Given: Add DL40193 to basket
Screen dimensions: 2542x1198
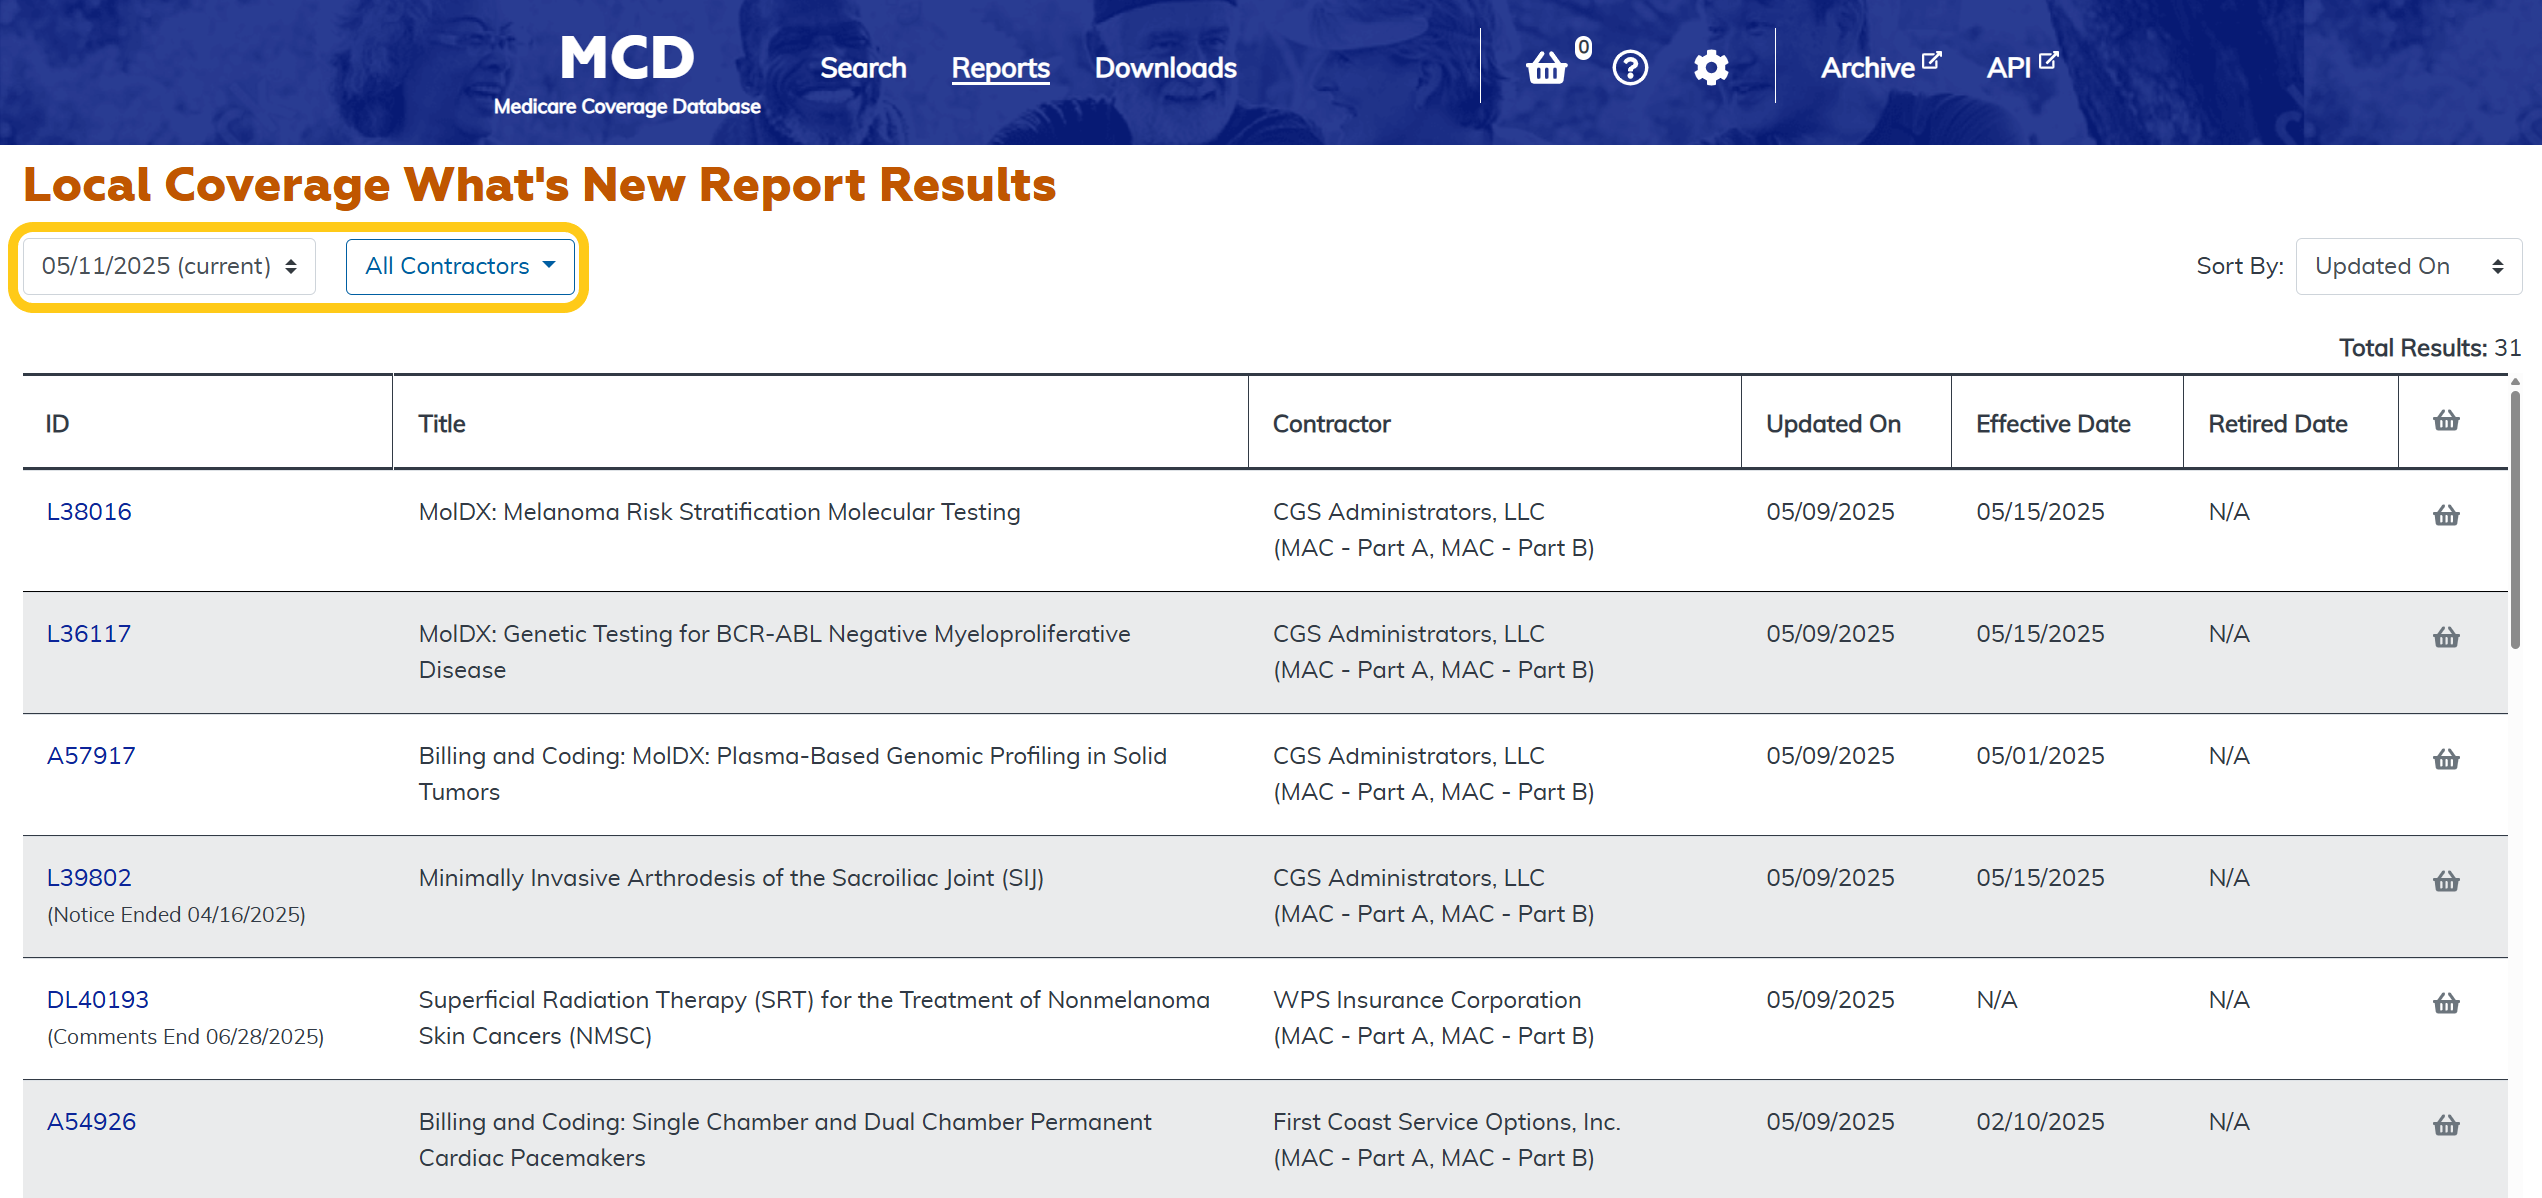Looking at the screenshot, I should coord(2446,1004).
